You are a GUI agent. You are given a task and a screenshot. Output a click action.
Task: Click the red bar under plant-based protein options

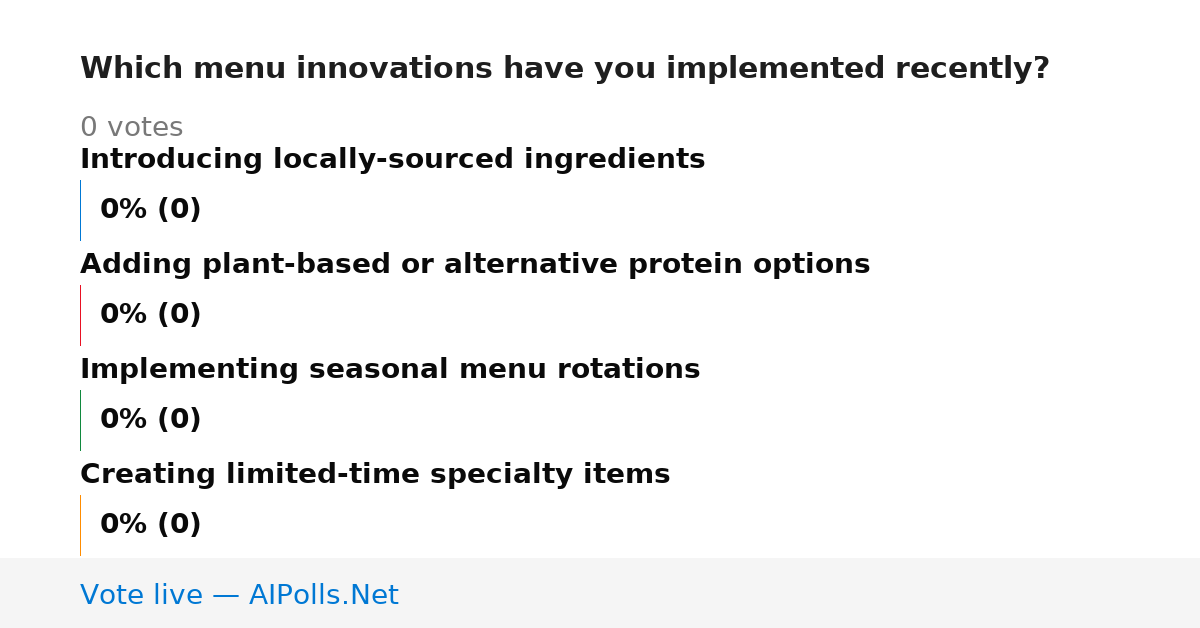tap(80, 315)
